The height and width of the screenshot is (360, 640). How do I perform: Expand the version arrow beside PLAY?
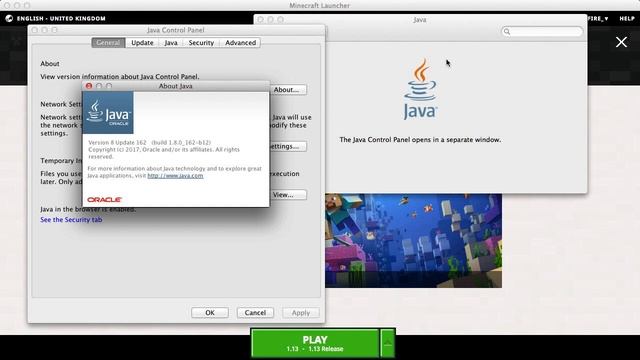pos(388,343)
